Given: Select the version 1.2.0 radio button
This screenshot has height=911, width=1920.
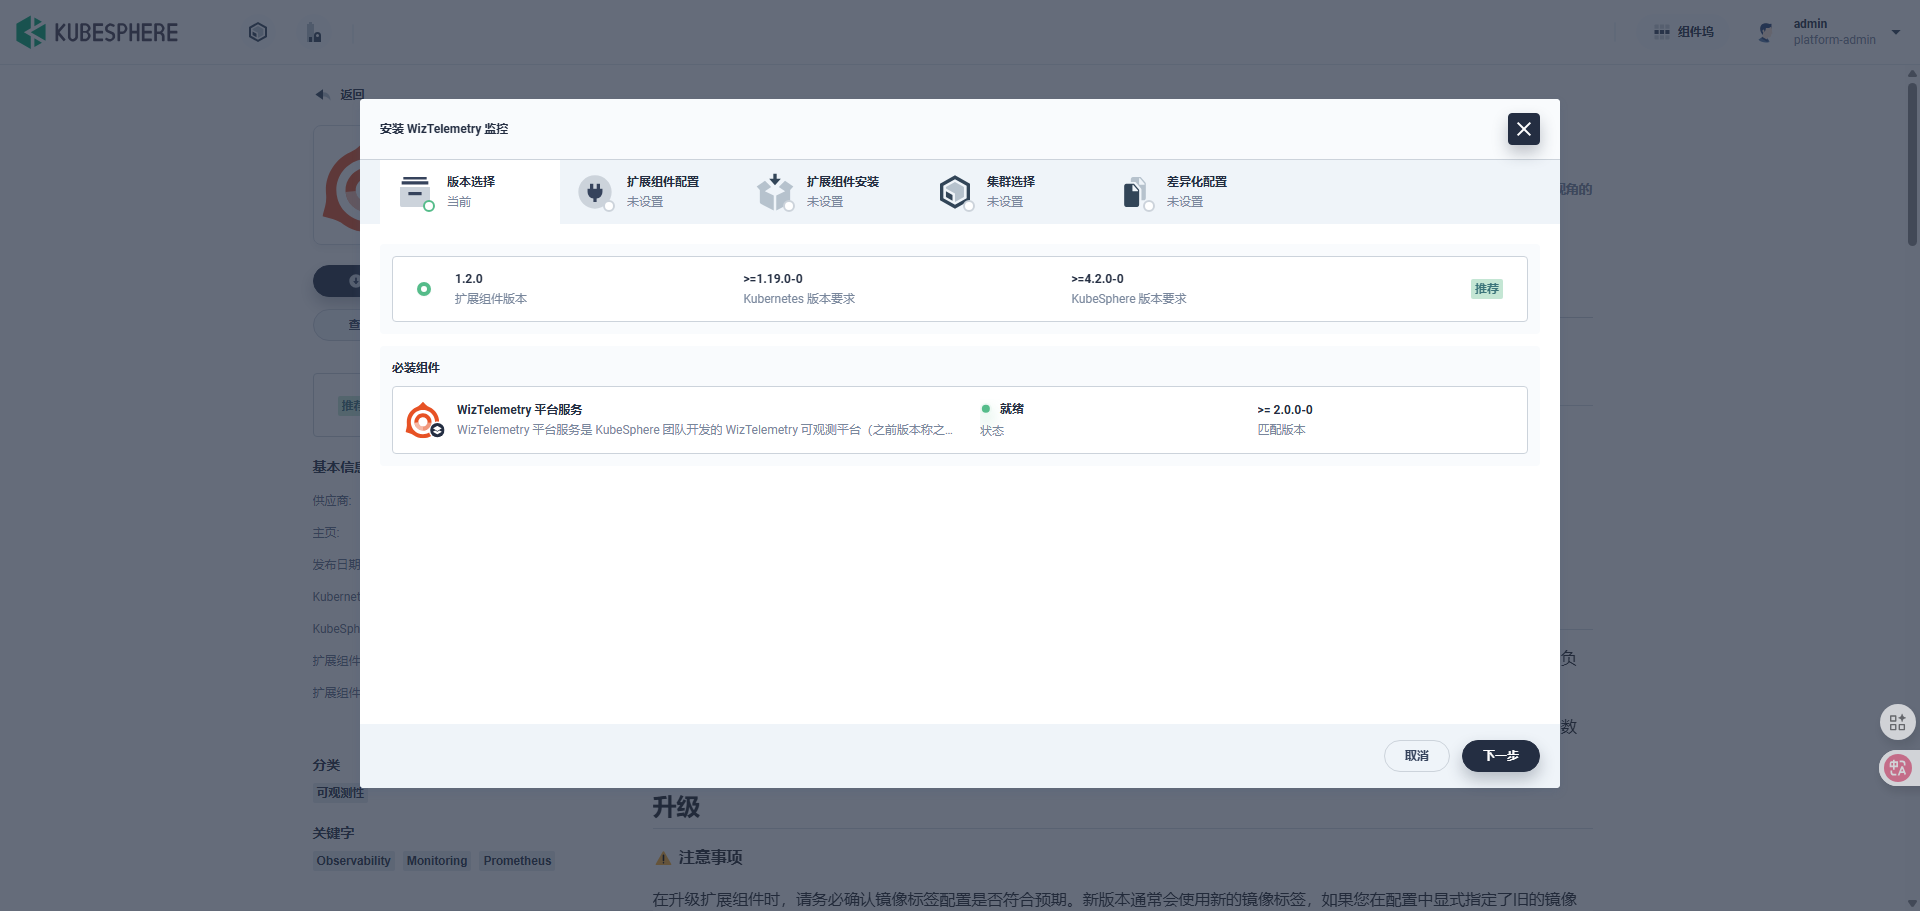Looking at the screenshot, I should point(424,289).
